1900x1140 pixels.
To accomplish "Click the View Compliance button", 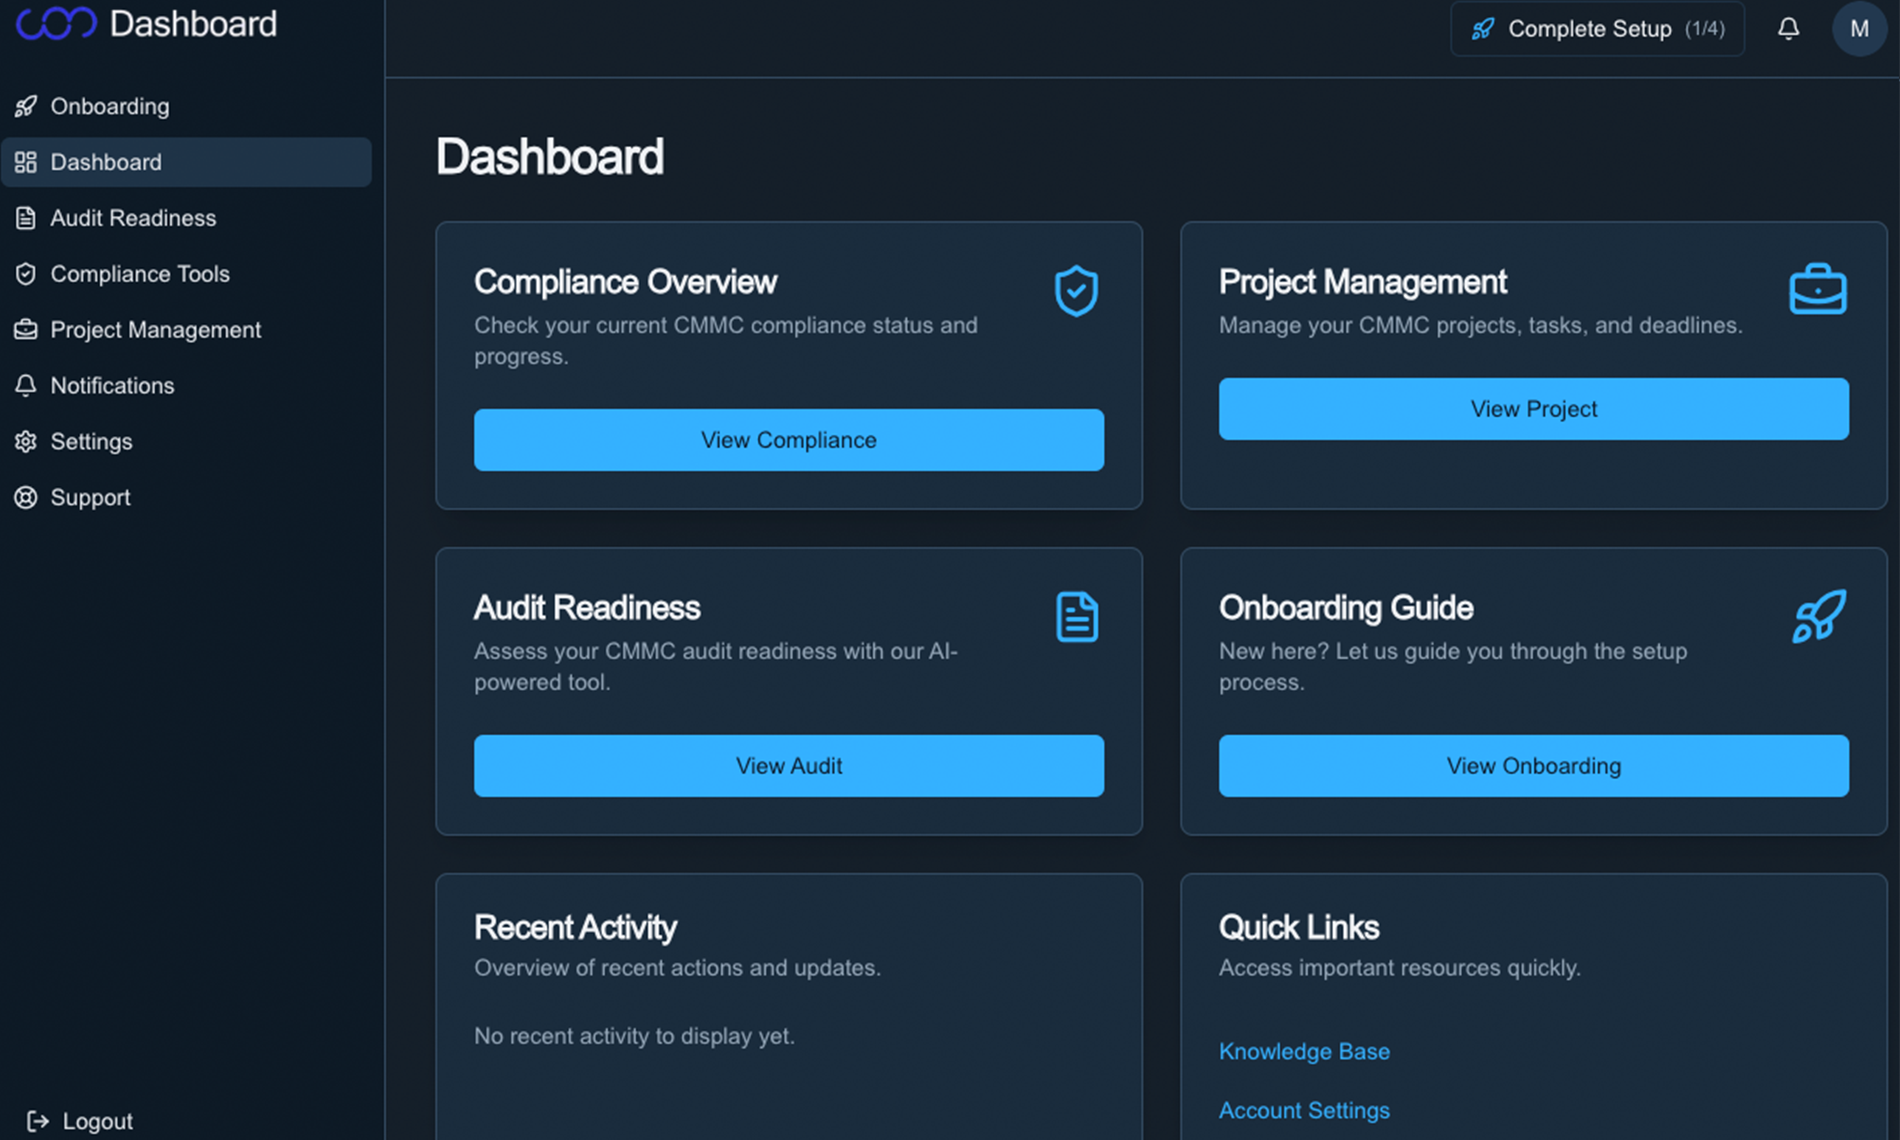I will [788, 440].
